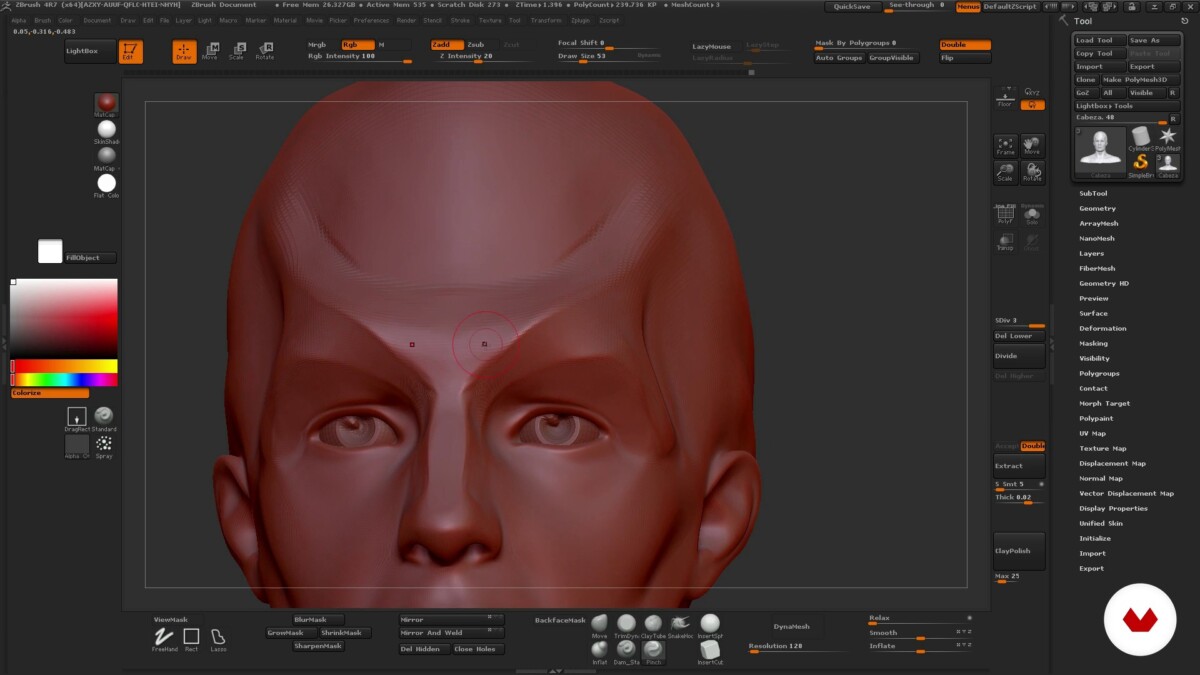
Task: Click the Cabeza tool thumbnail
Action: click(x=1100, y=150)
